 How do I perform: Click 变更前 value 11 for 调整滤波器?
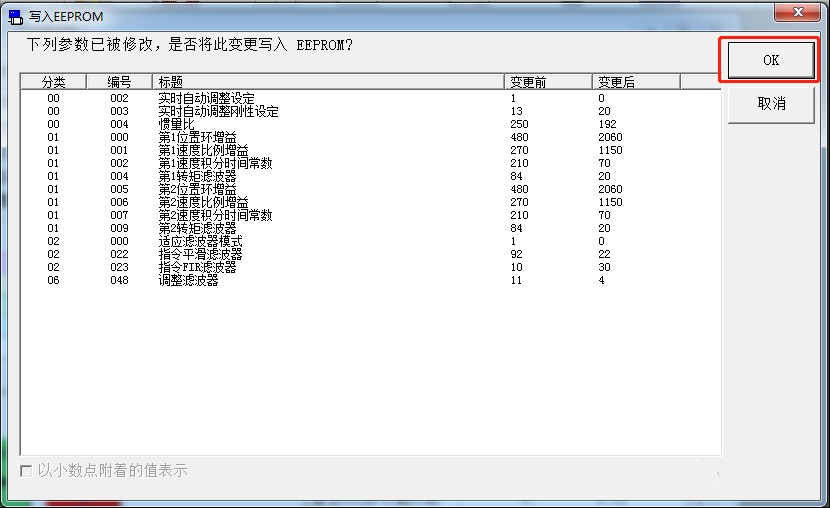coord(516,280)
